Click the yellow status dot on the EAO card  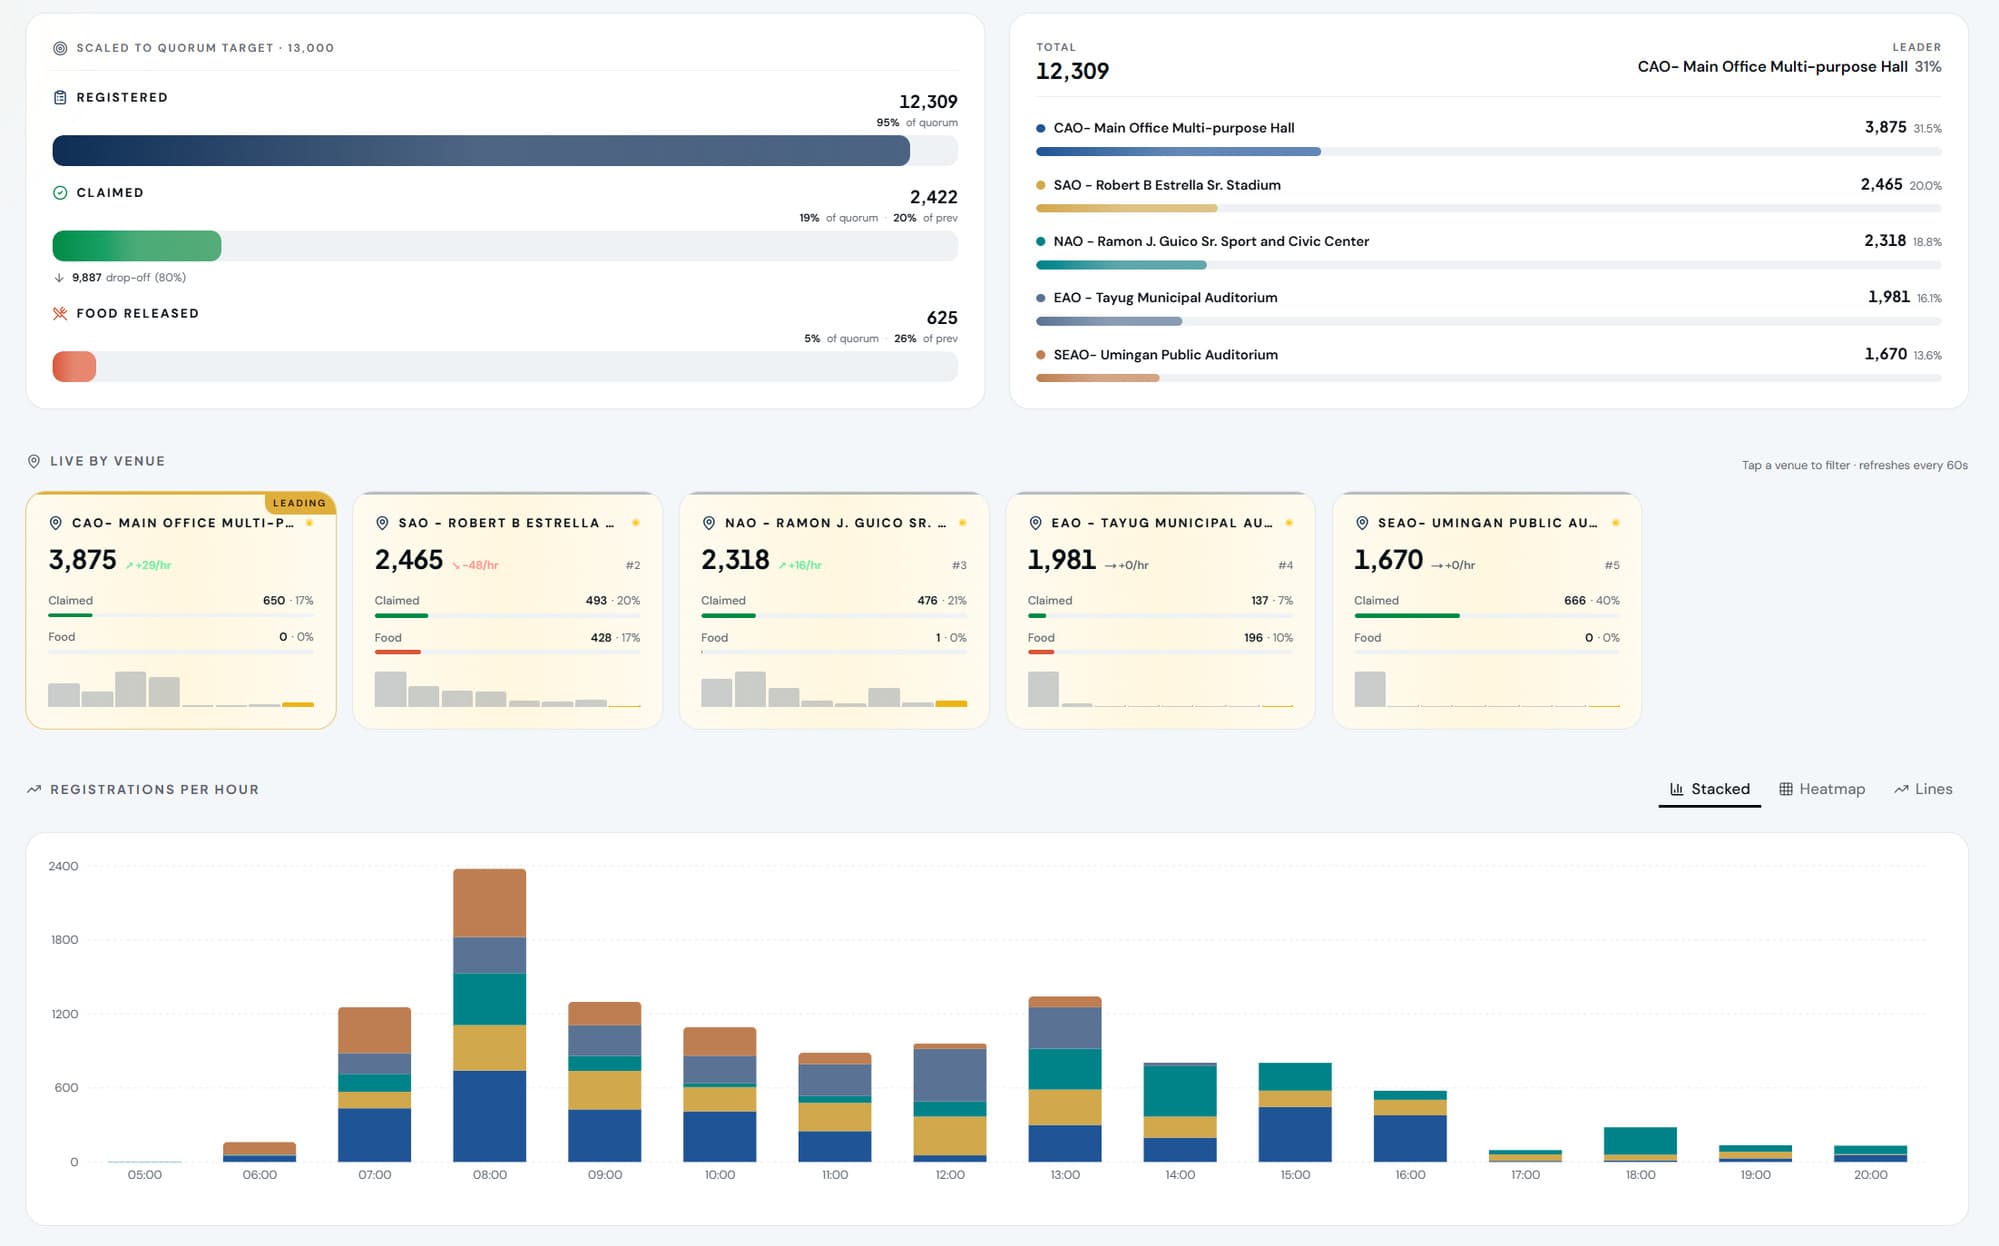pos(1289,523)
